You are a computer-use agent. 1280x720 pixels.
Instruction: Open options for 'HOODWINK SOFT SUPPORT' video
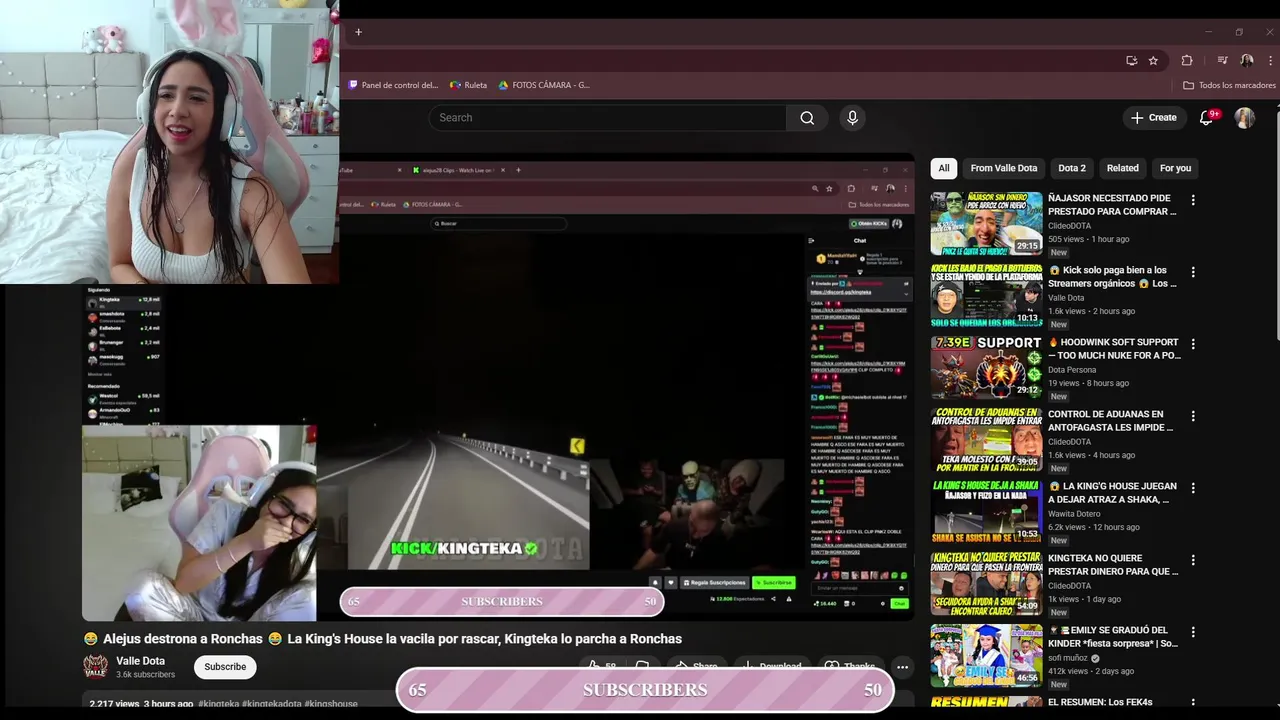coord(1192,344)
